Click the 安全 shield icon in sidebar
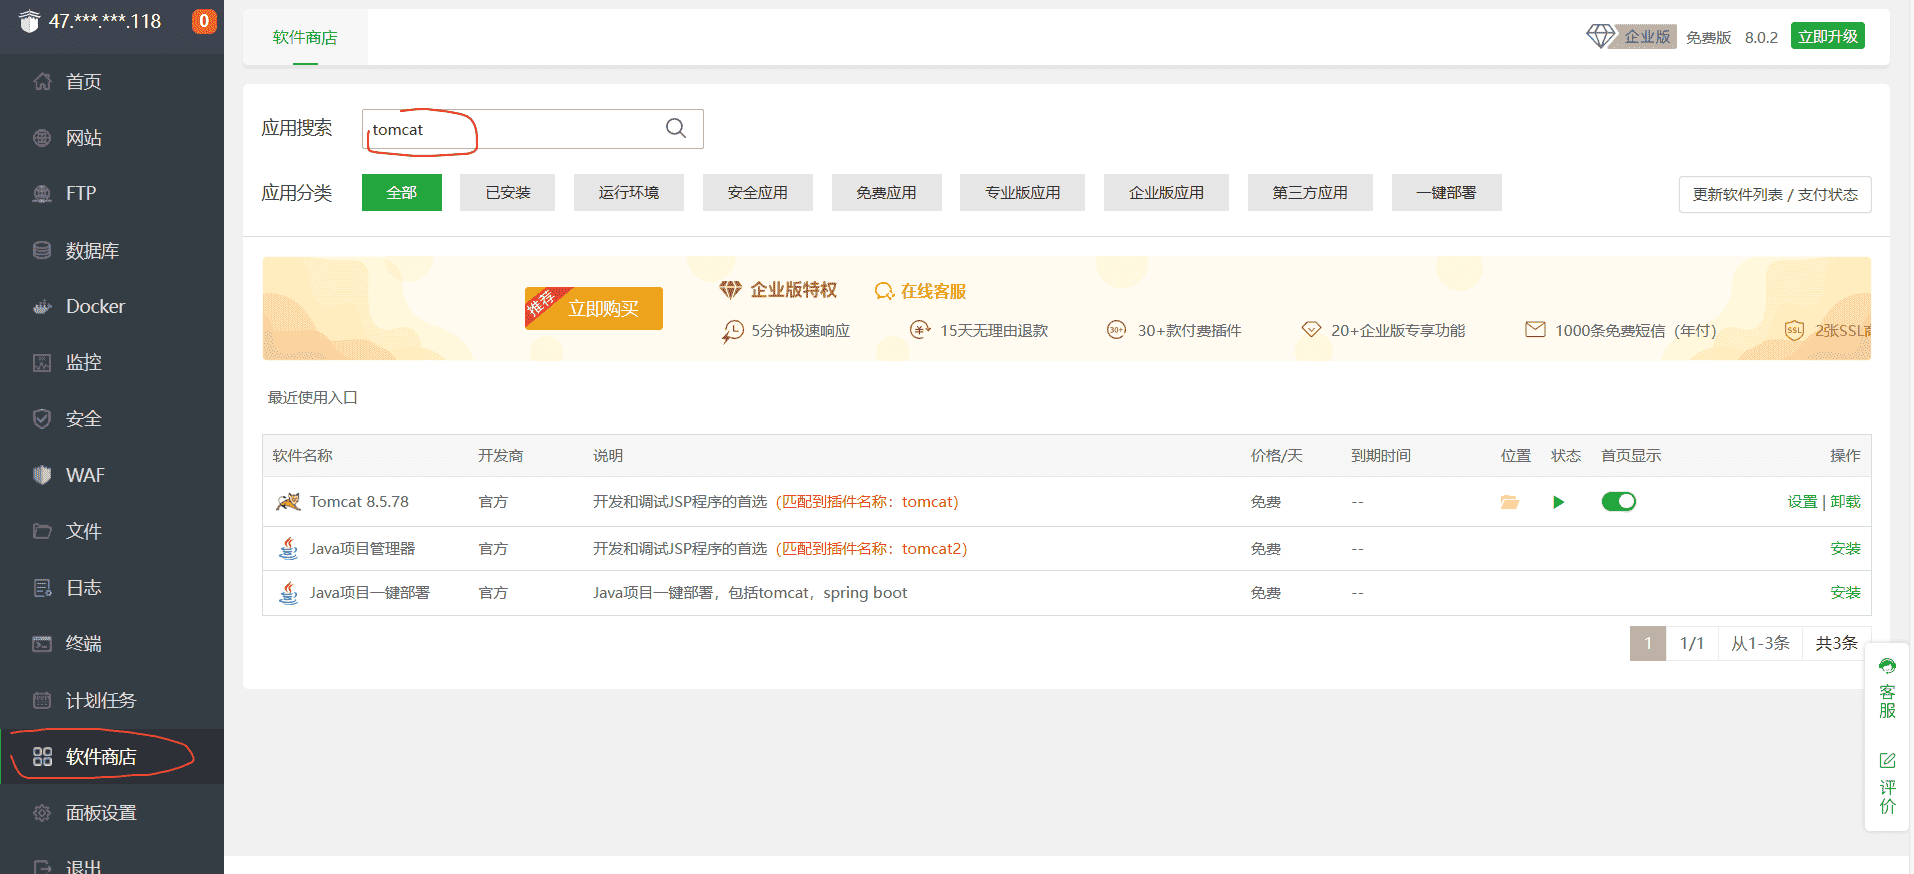 (42, 419)
